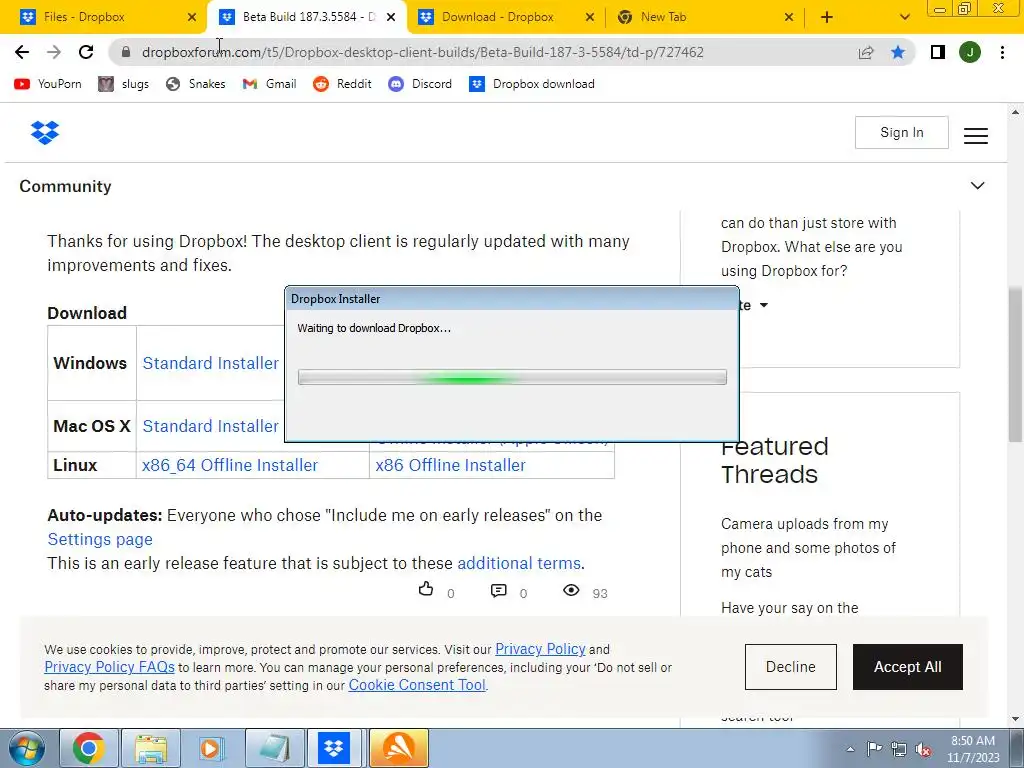This screenshot has height=768, width=1024.
Task: Click the Windows Standard Installer link
Action: click(210, 363)
